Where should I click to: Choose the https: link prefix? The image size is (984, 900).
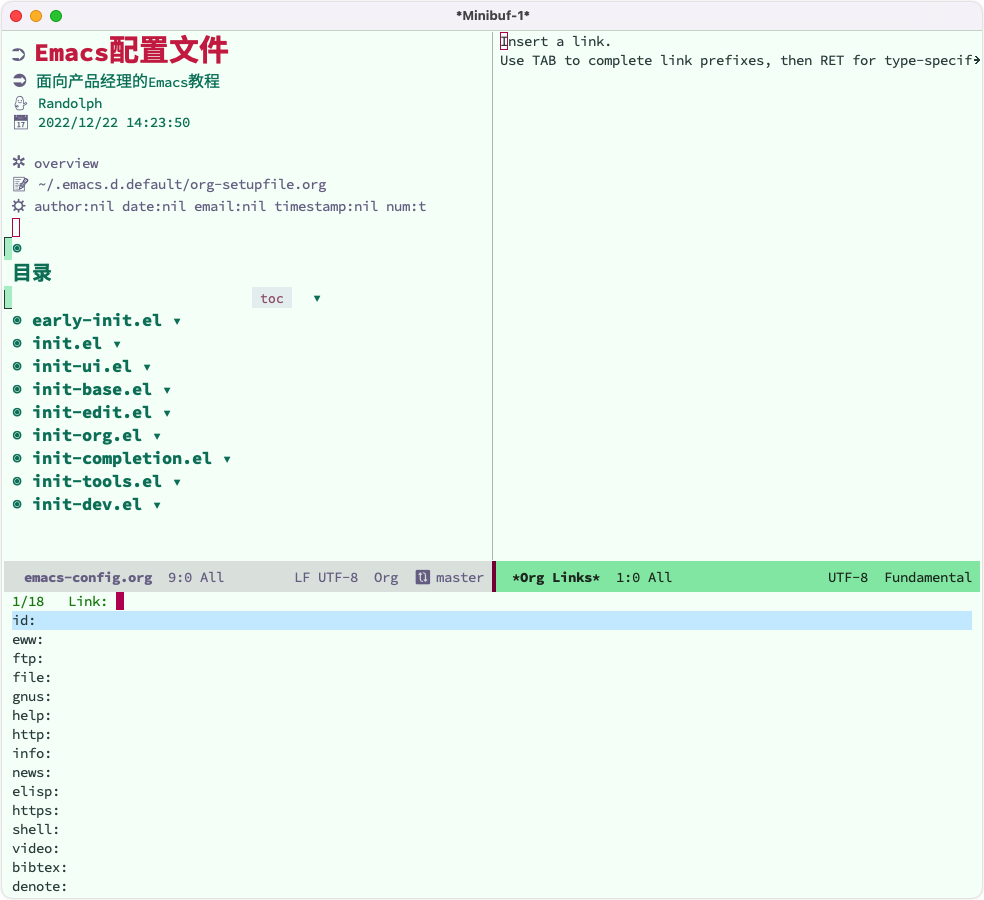click(x=492, y=810)
